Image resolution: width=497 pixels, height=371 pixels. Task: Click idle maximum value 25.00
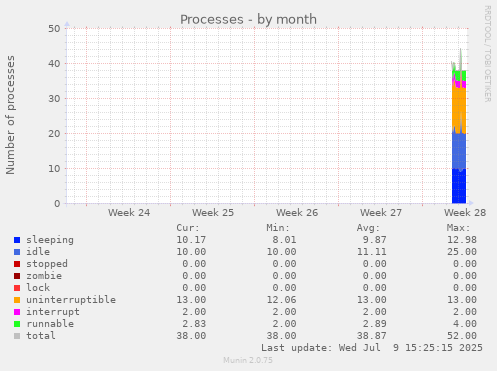pos(462,252)
